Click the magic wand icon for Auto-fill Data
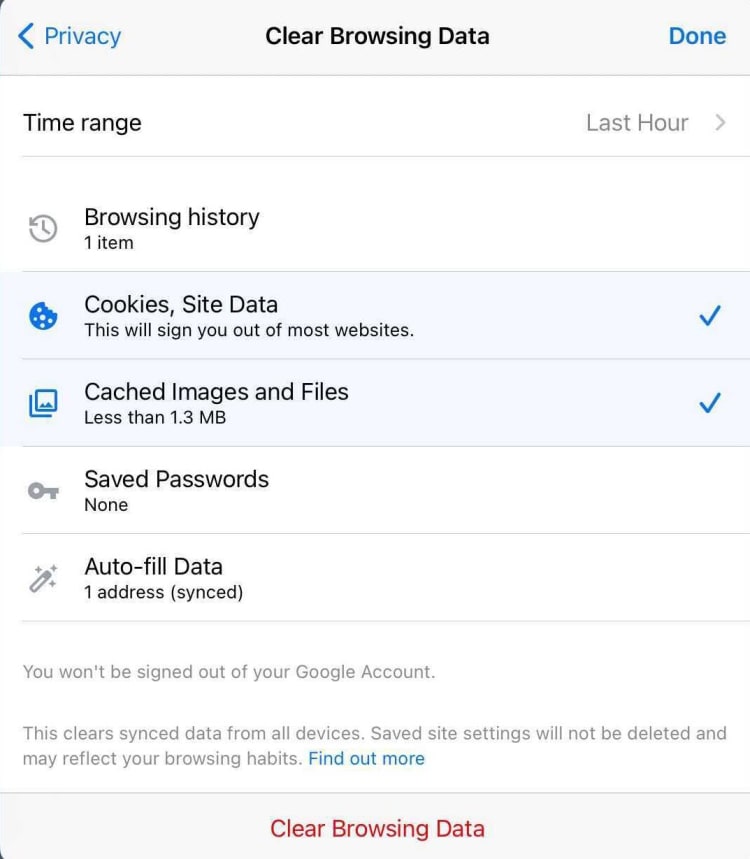This screenshot has height=859, width=750. tap(42, 578)
